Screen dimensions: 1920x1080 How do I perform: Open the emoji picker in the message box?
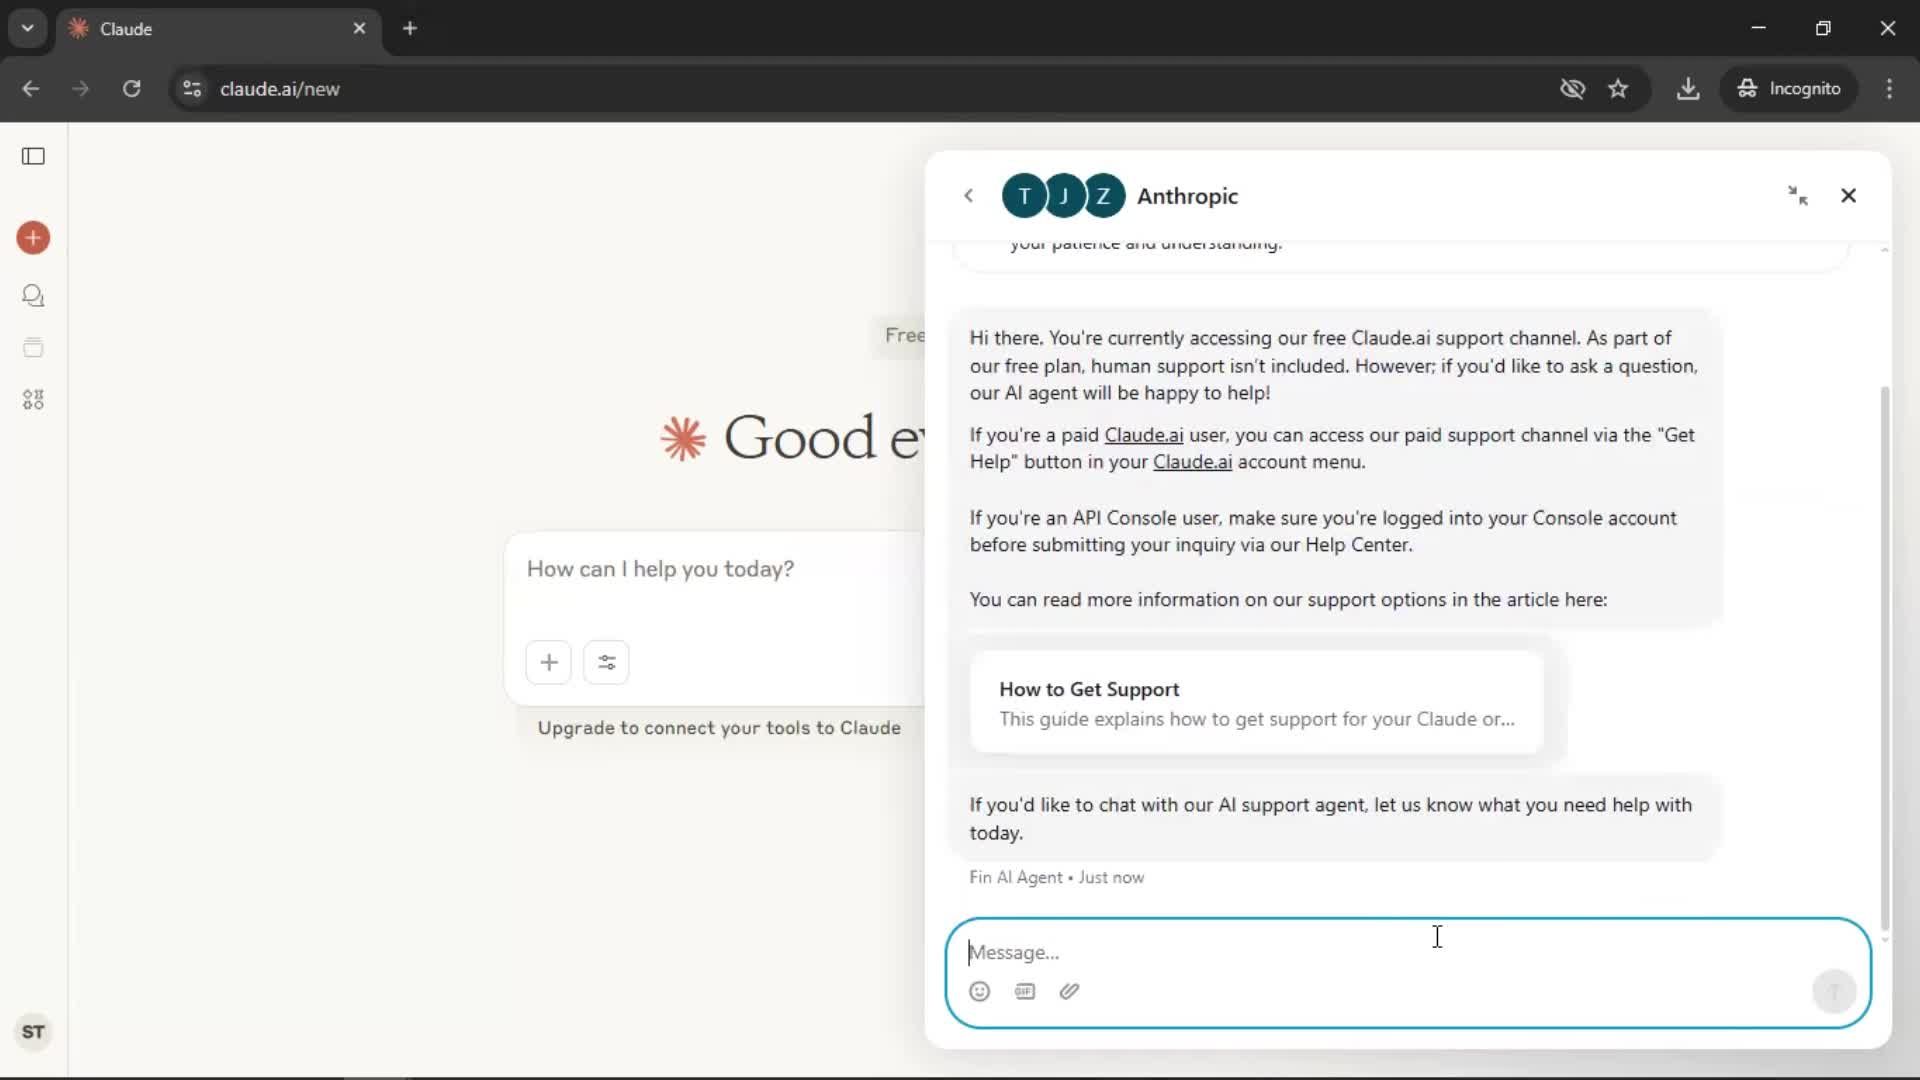(x=979, y=991)
